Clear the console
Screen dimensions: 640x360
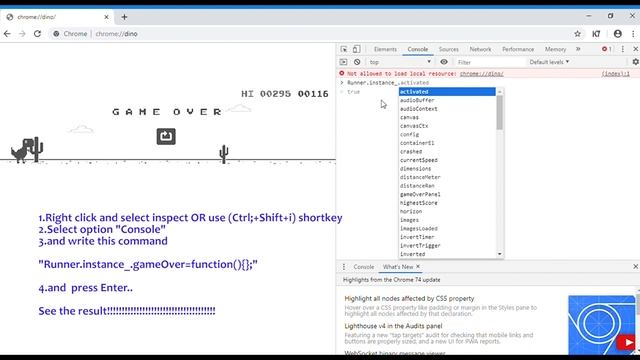tap(357, 62)
